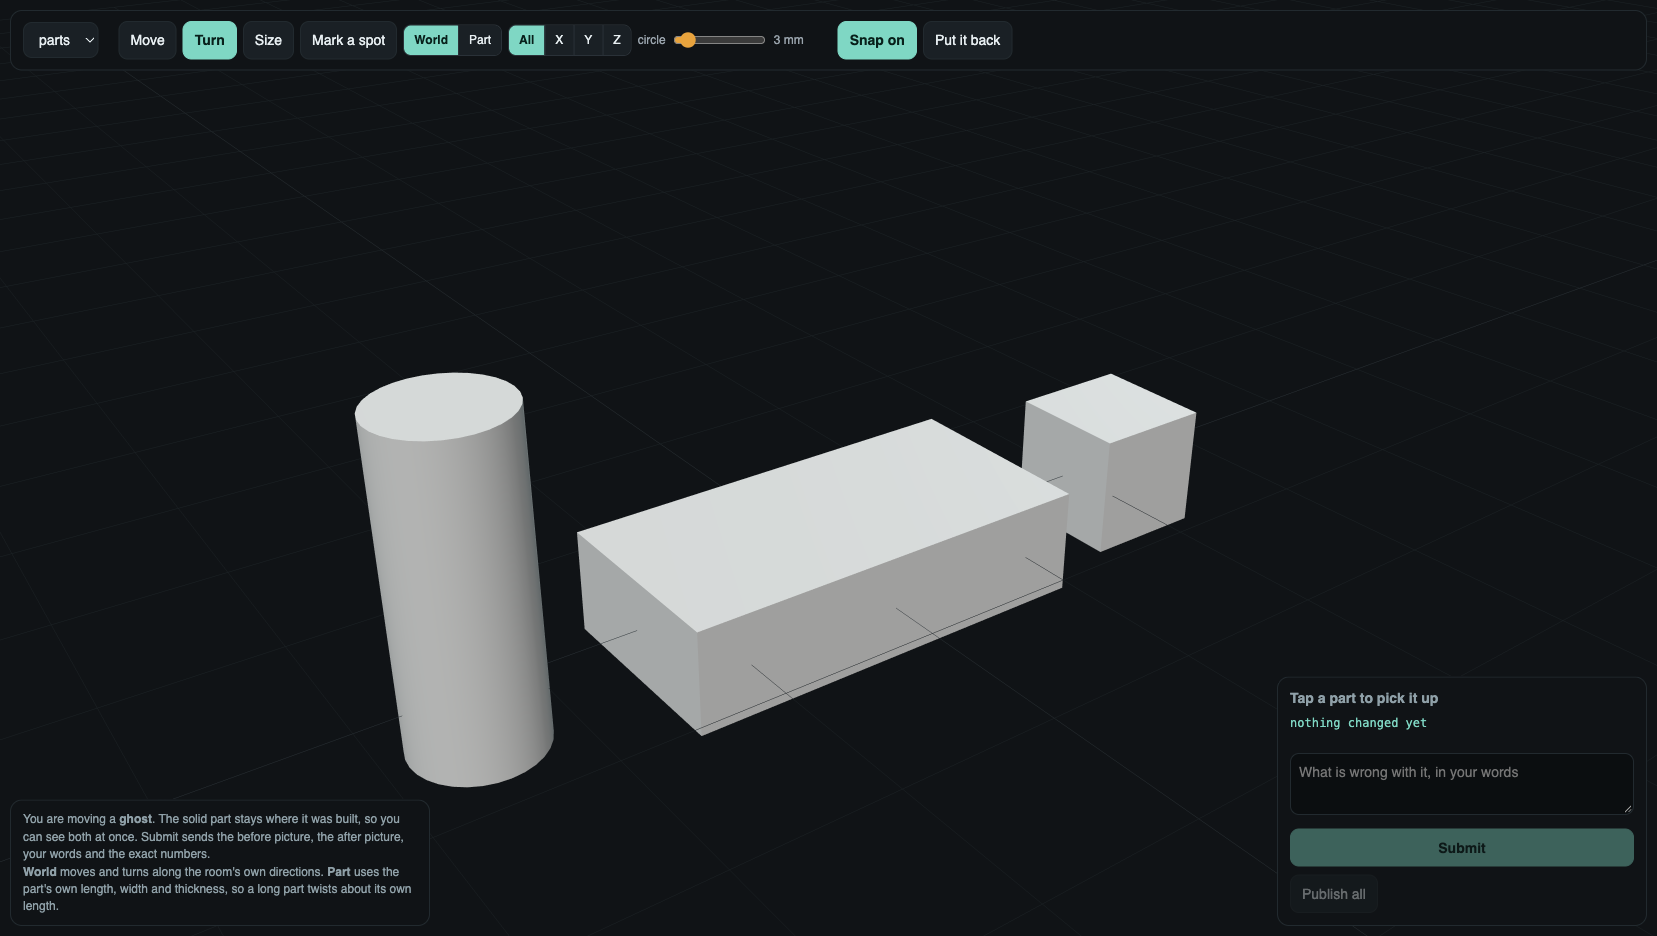Viewport: 1657px width, 936px height.
Task: Select the Size tool
Action: tap(268, 40)
